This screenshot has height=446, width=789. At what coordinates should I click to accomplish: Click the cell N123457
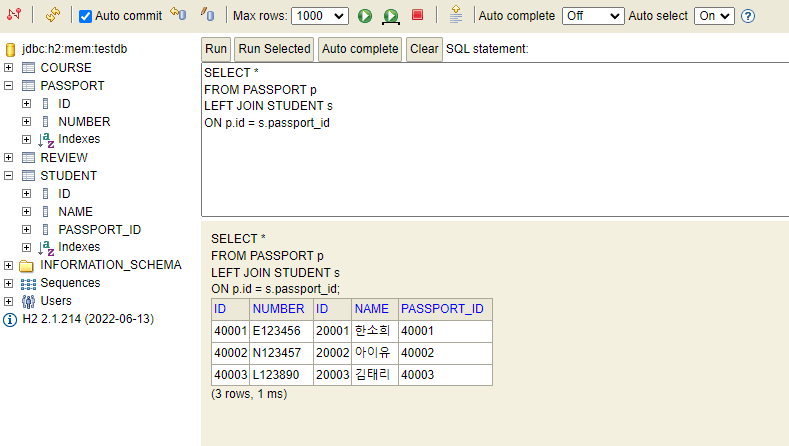point(281,353)
